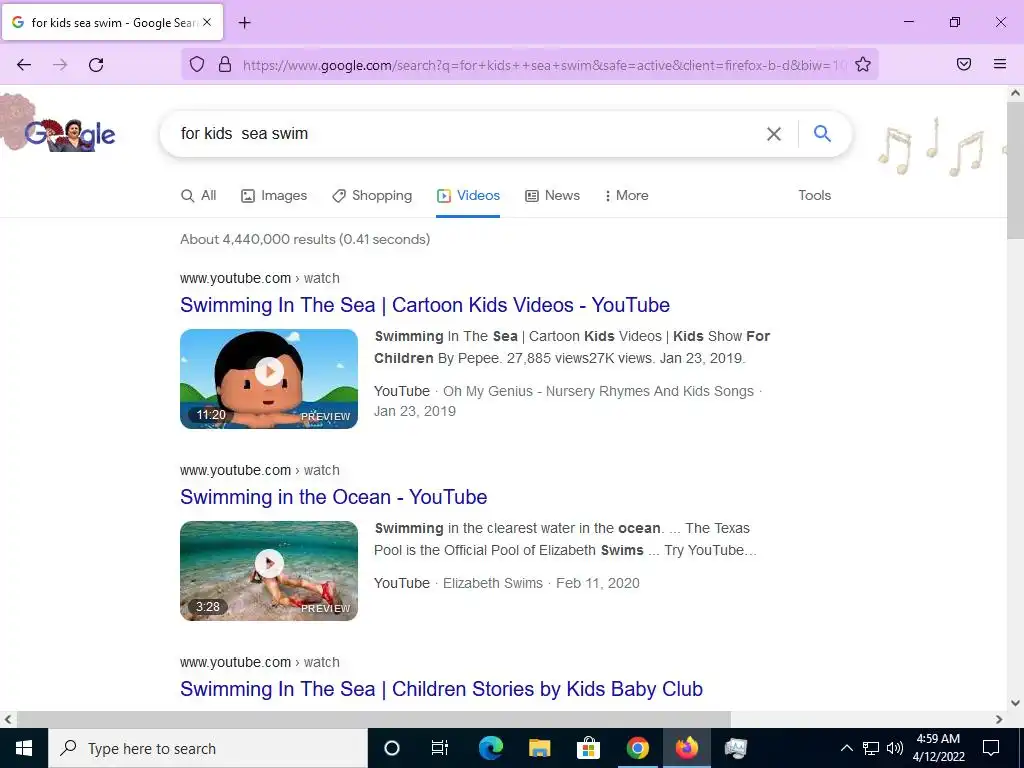
Task: Switch to the News tab
Action: click(x=552, y=195)
